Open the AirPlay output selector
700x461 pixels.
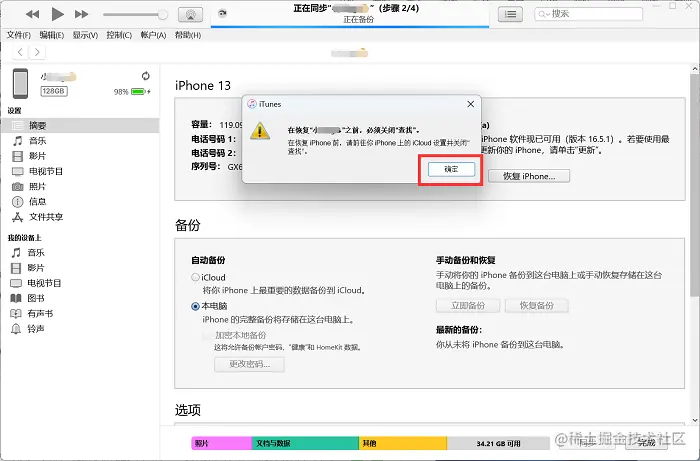(x=190, y=15)
